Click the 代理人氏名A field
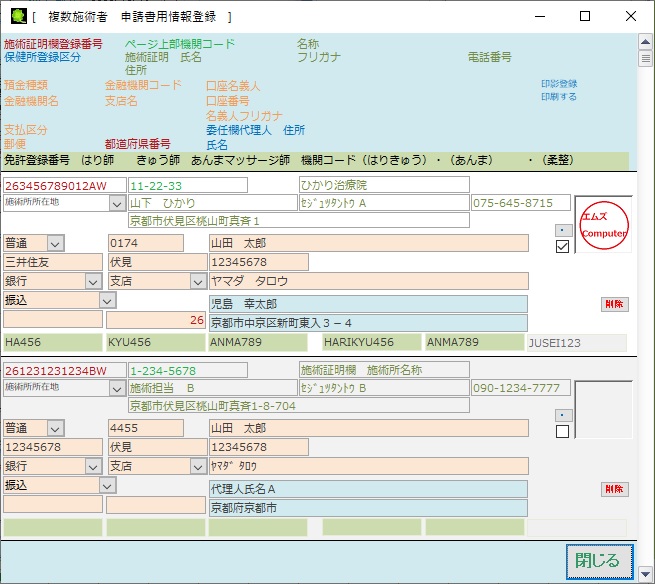This screenshot has height=584, width=655. tap(368, 489)
